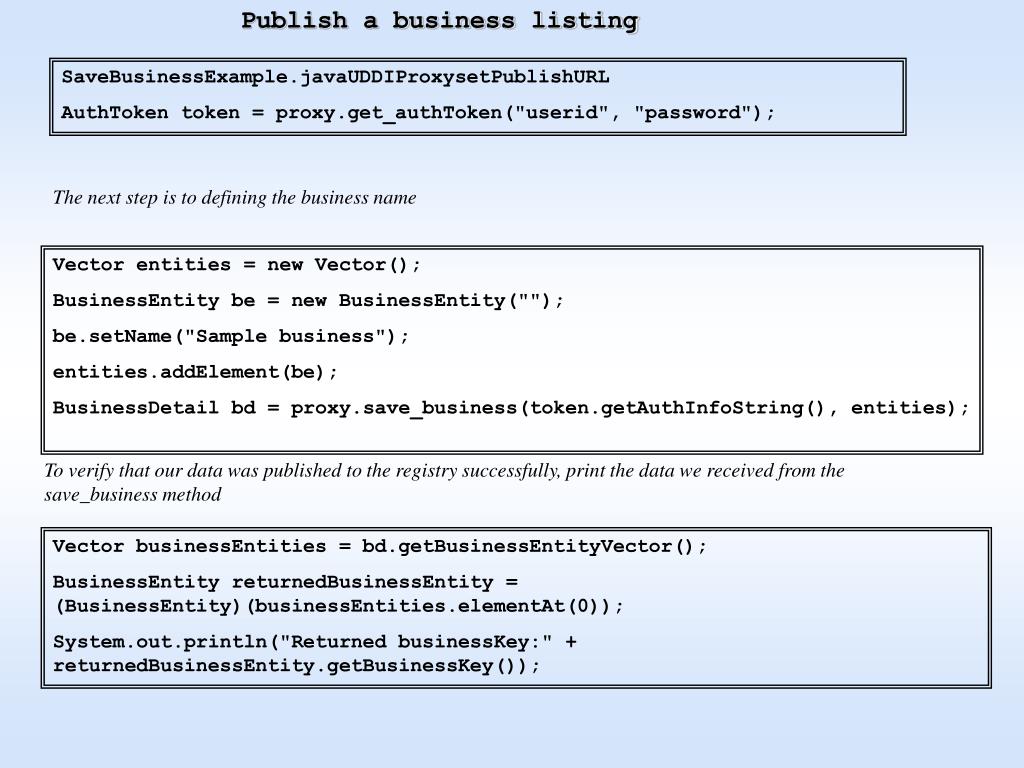The image size is (1024, 768).
Task: Click the 'Vector entities = new Vector();' line
Action: (236, 264)
